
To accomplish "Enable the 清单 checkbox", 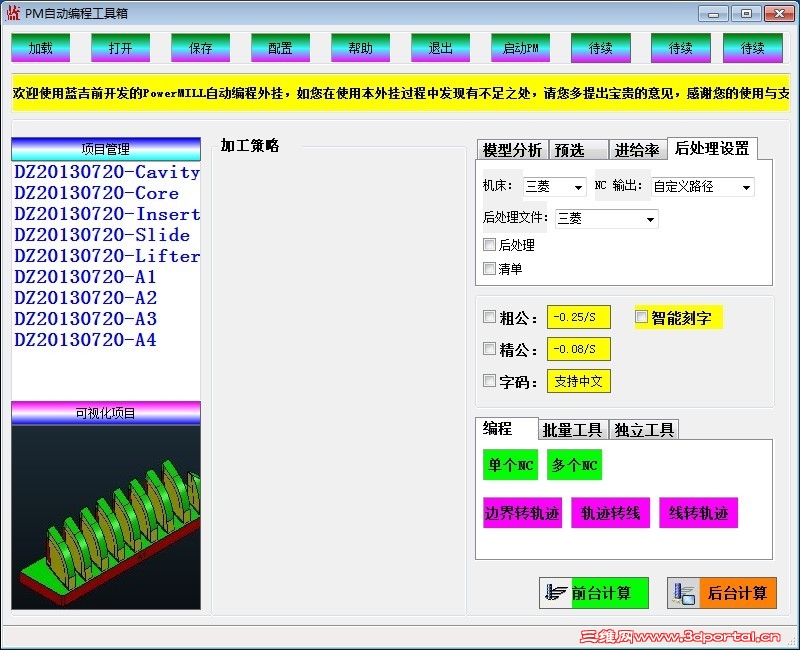I will pos(489,268).
